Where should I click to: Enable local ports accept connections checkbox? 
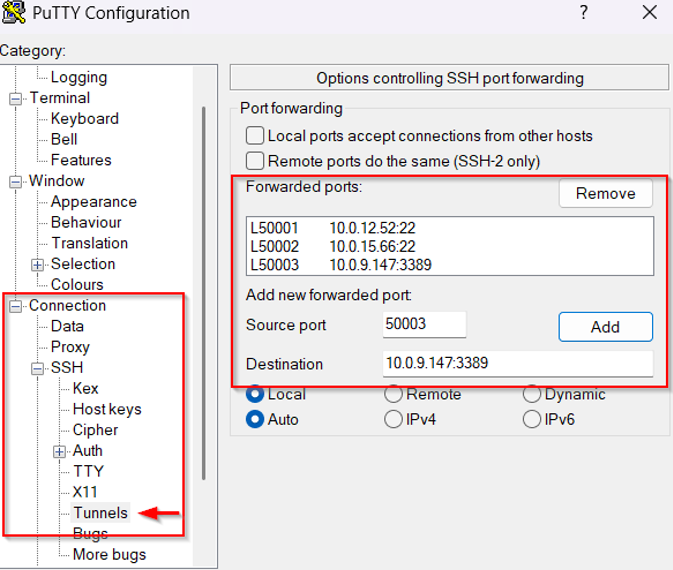pos(255,136)
